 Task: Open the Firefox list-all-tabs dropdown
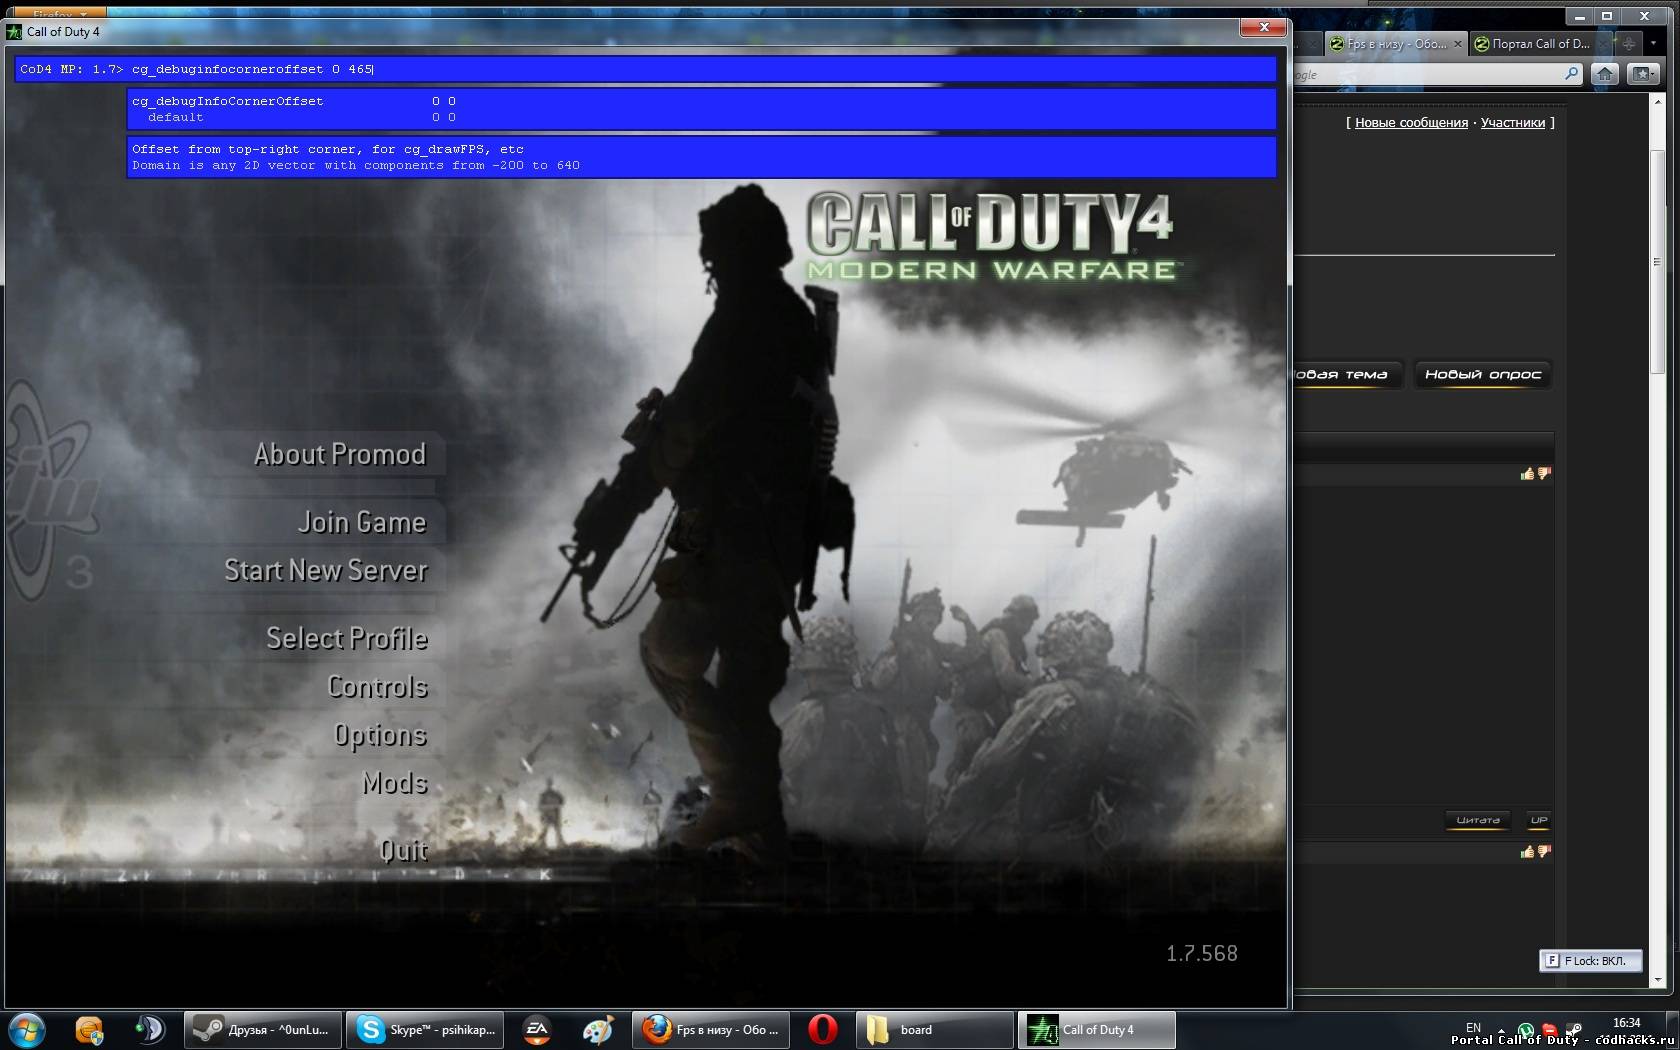[1653, 44]
